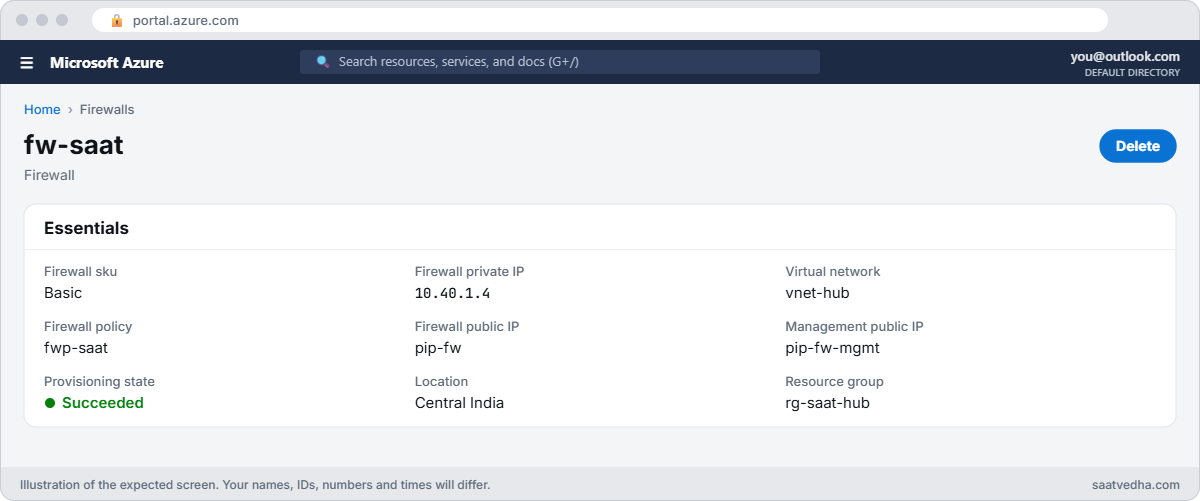Open the rg-saat-hub resource group
The height and width of the screenshot is (501, 1200).
tap(828, 403)
